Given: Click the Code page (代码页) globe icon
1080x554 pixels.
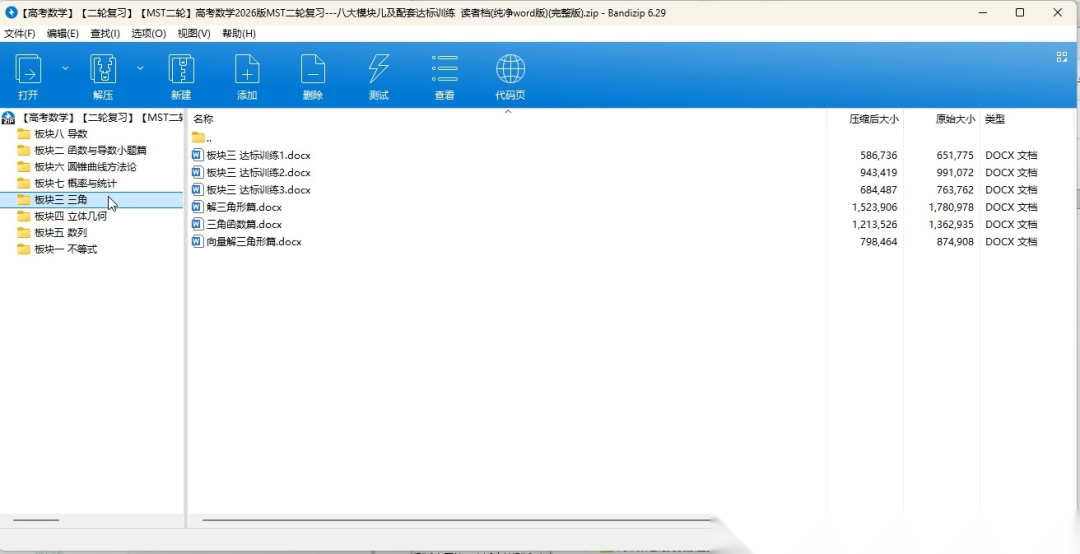Looking at the screenshot, I should tap(510, 70).
